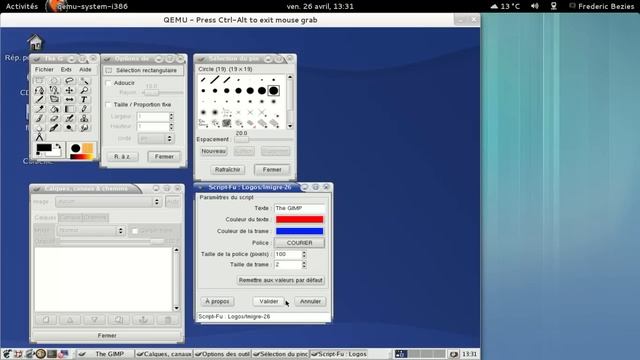The width and height of the screenshot is (640, 360).
Task: Open the layer Mode dropdown
Action: [x=91, y=231]
